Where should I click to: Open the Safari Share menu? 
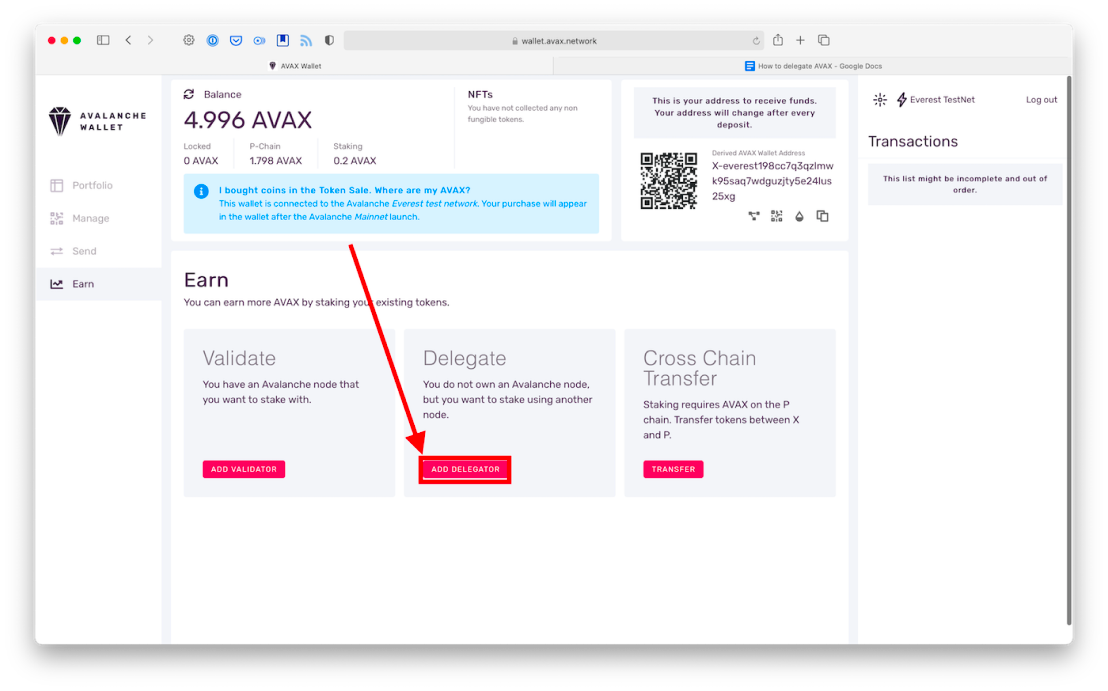tap(778, 40)
